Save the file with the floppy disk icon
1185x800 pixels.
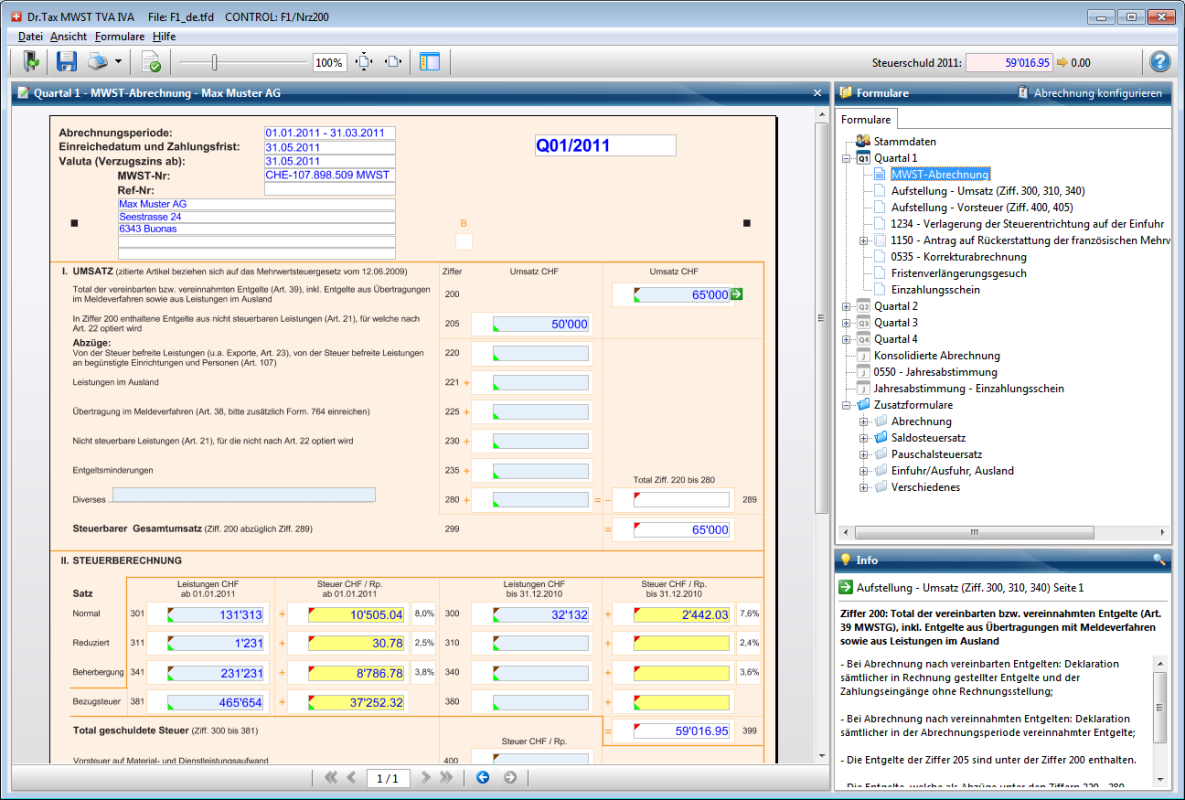(x=67, y=62)
